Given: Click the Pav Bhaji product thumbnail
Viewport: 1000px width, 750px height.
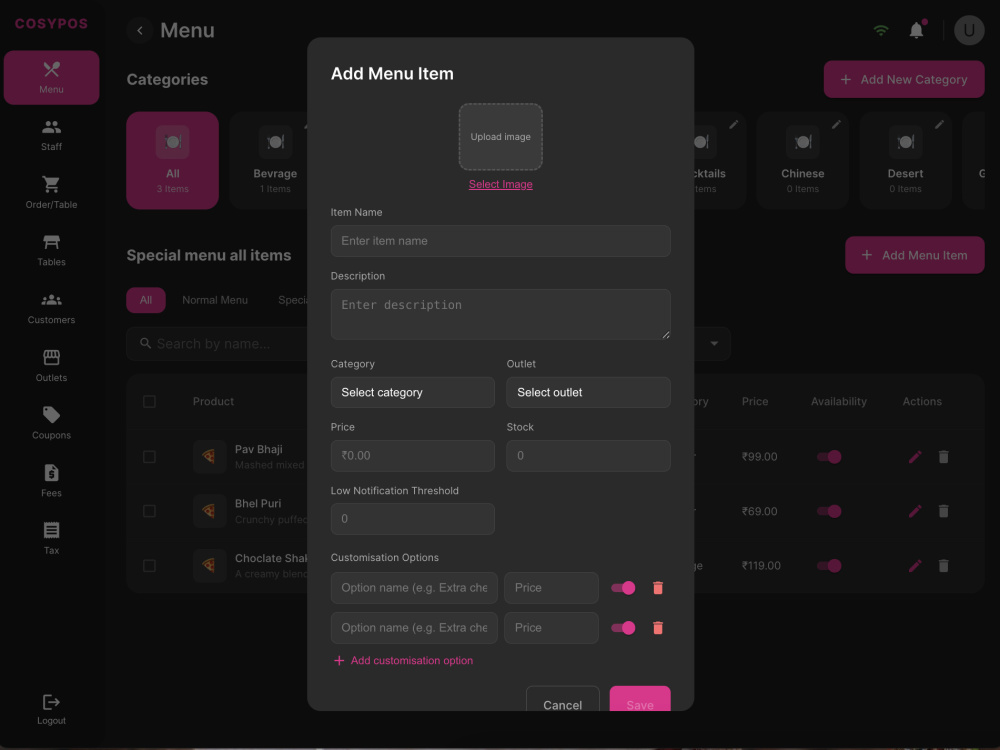Looking at the screenshot, I should coord(209,457).
